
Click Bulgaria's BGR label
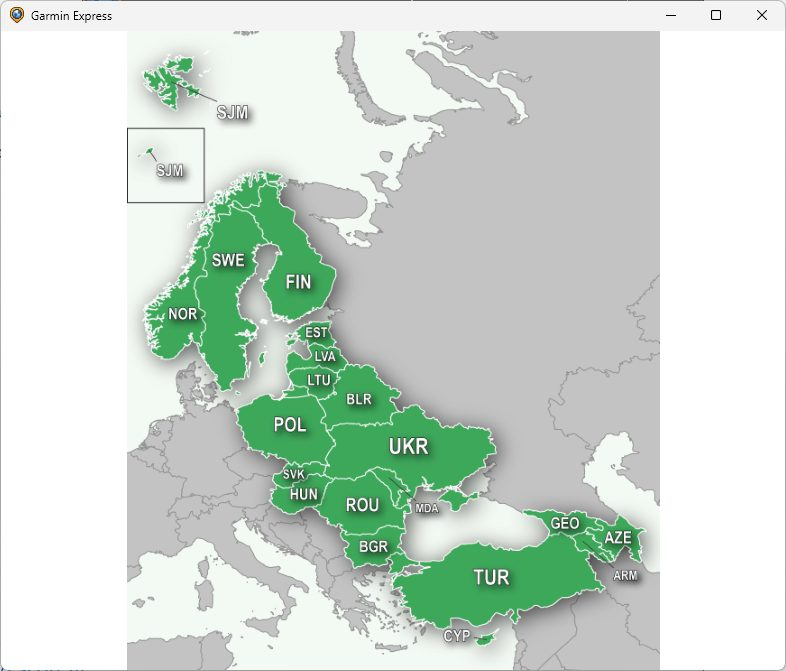(373, 547)
